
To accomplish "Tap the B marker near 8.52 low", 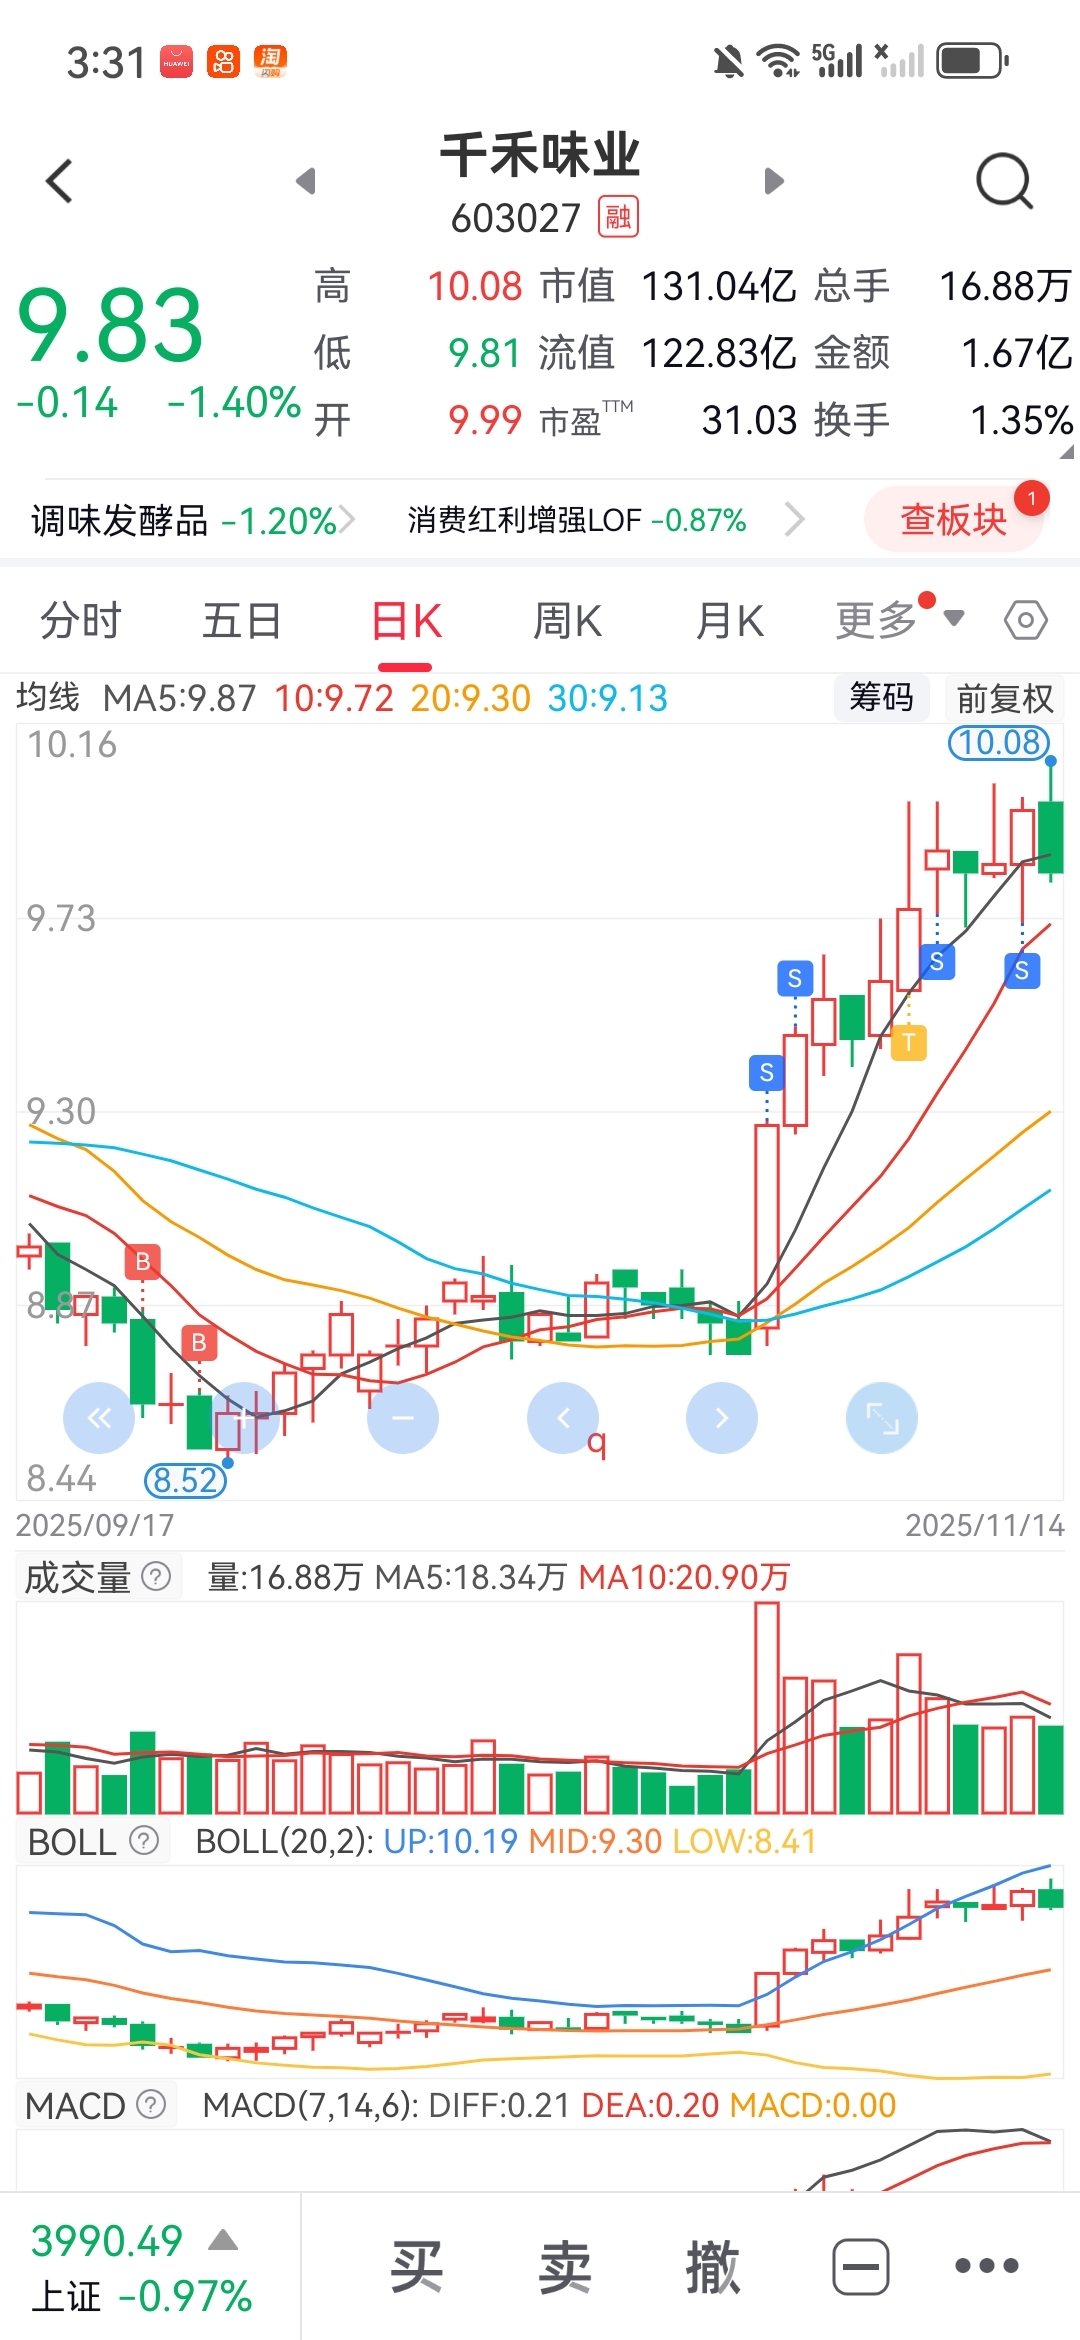I will click(199, 1342).
